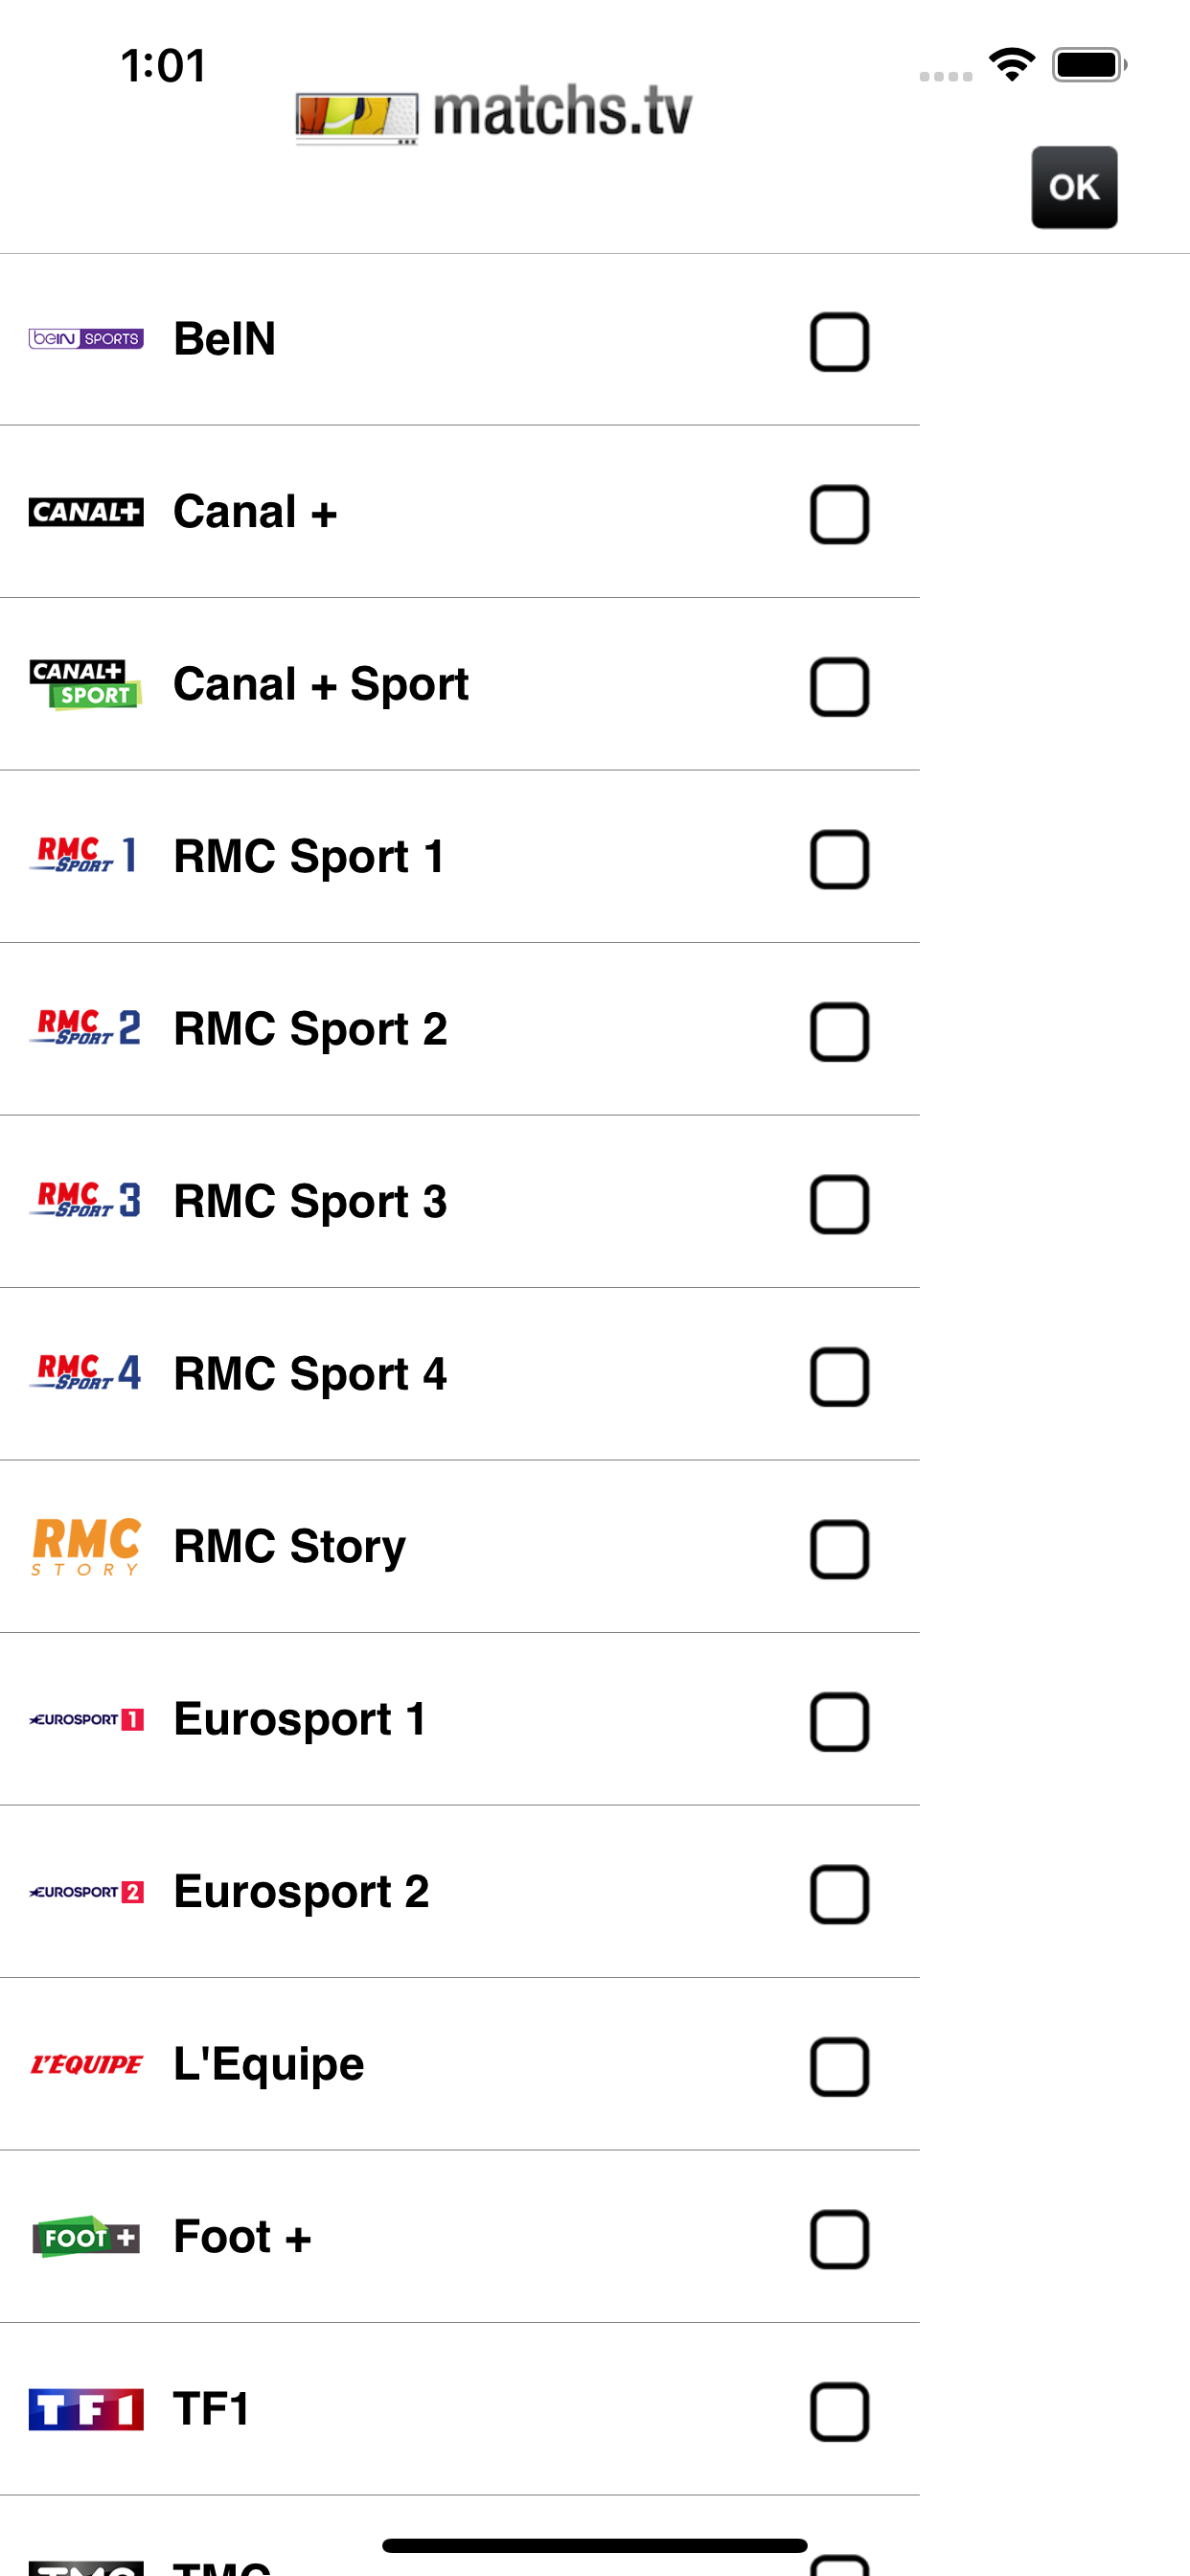Tap the Eurosport 1 logo icon
Screen dimensions: 1190x2576
pyautogui.click(x=86, y=1720)
